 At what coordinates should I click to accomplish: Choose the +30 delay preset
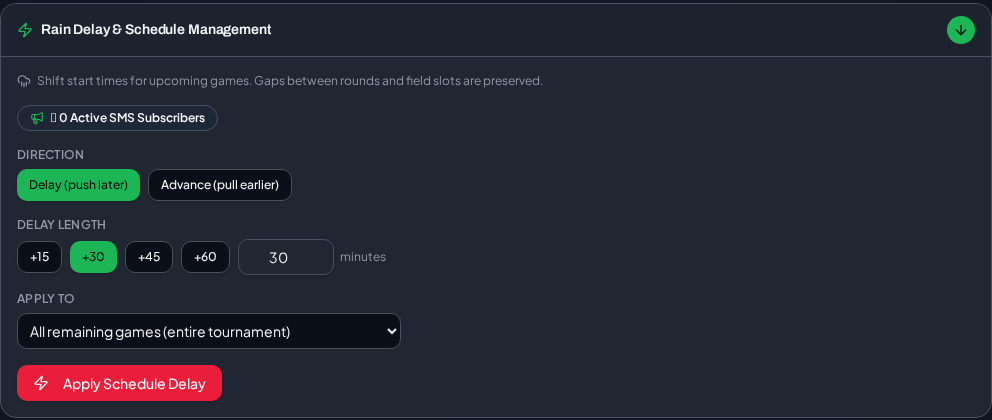[93, 257]
